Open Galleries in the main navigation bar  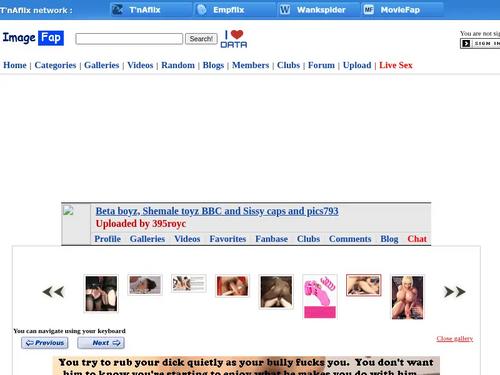click(x=101, y=65)
